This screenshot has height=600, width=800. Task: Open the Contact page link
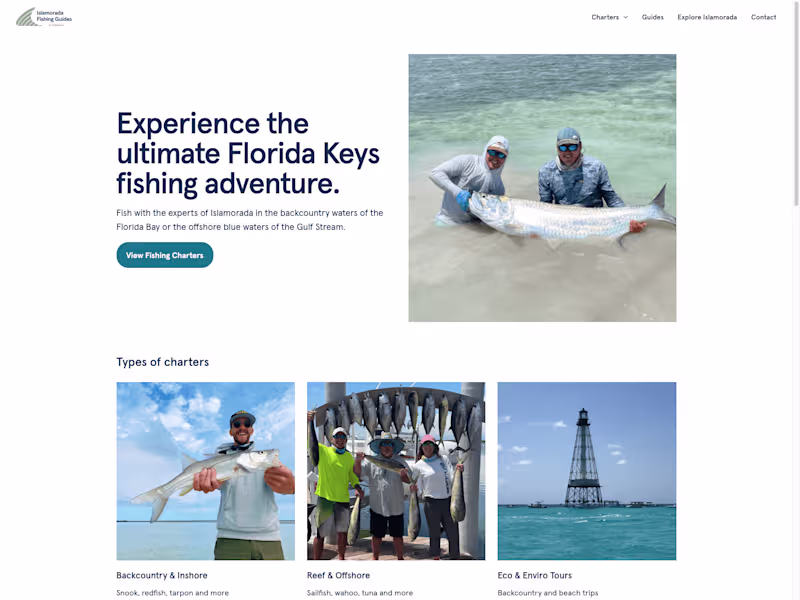[763, 17]
